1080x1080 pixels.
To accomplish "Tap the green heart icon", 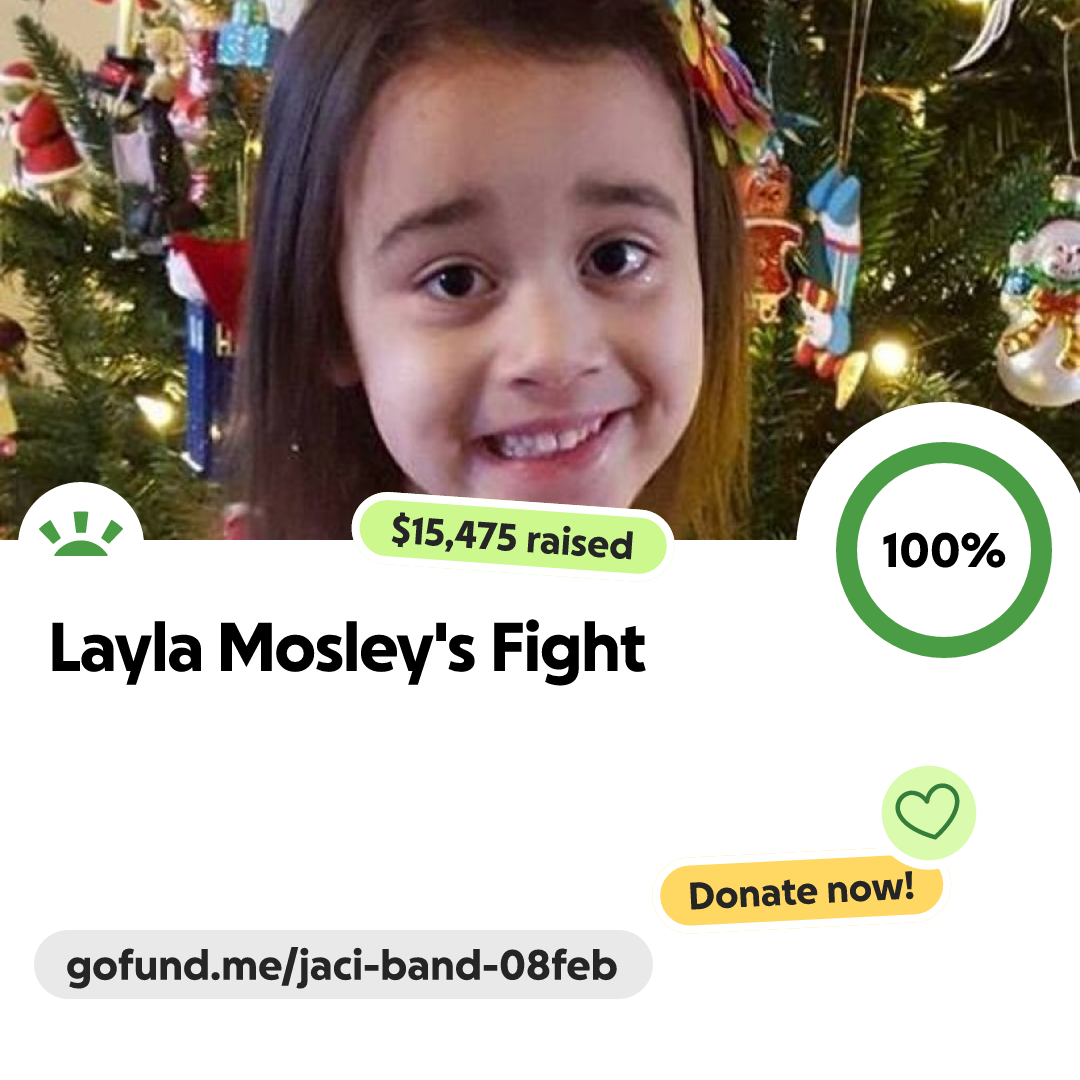I will tap(928, 811).
